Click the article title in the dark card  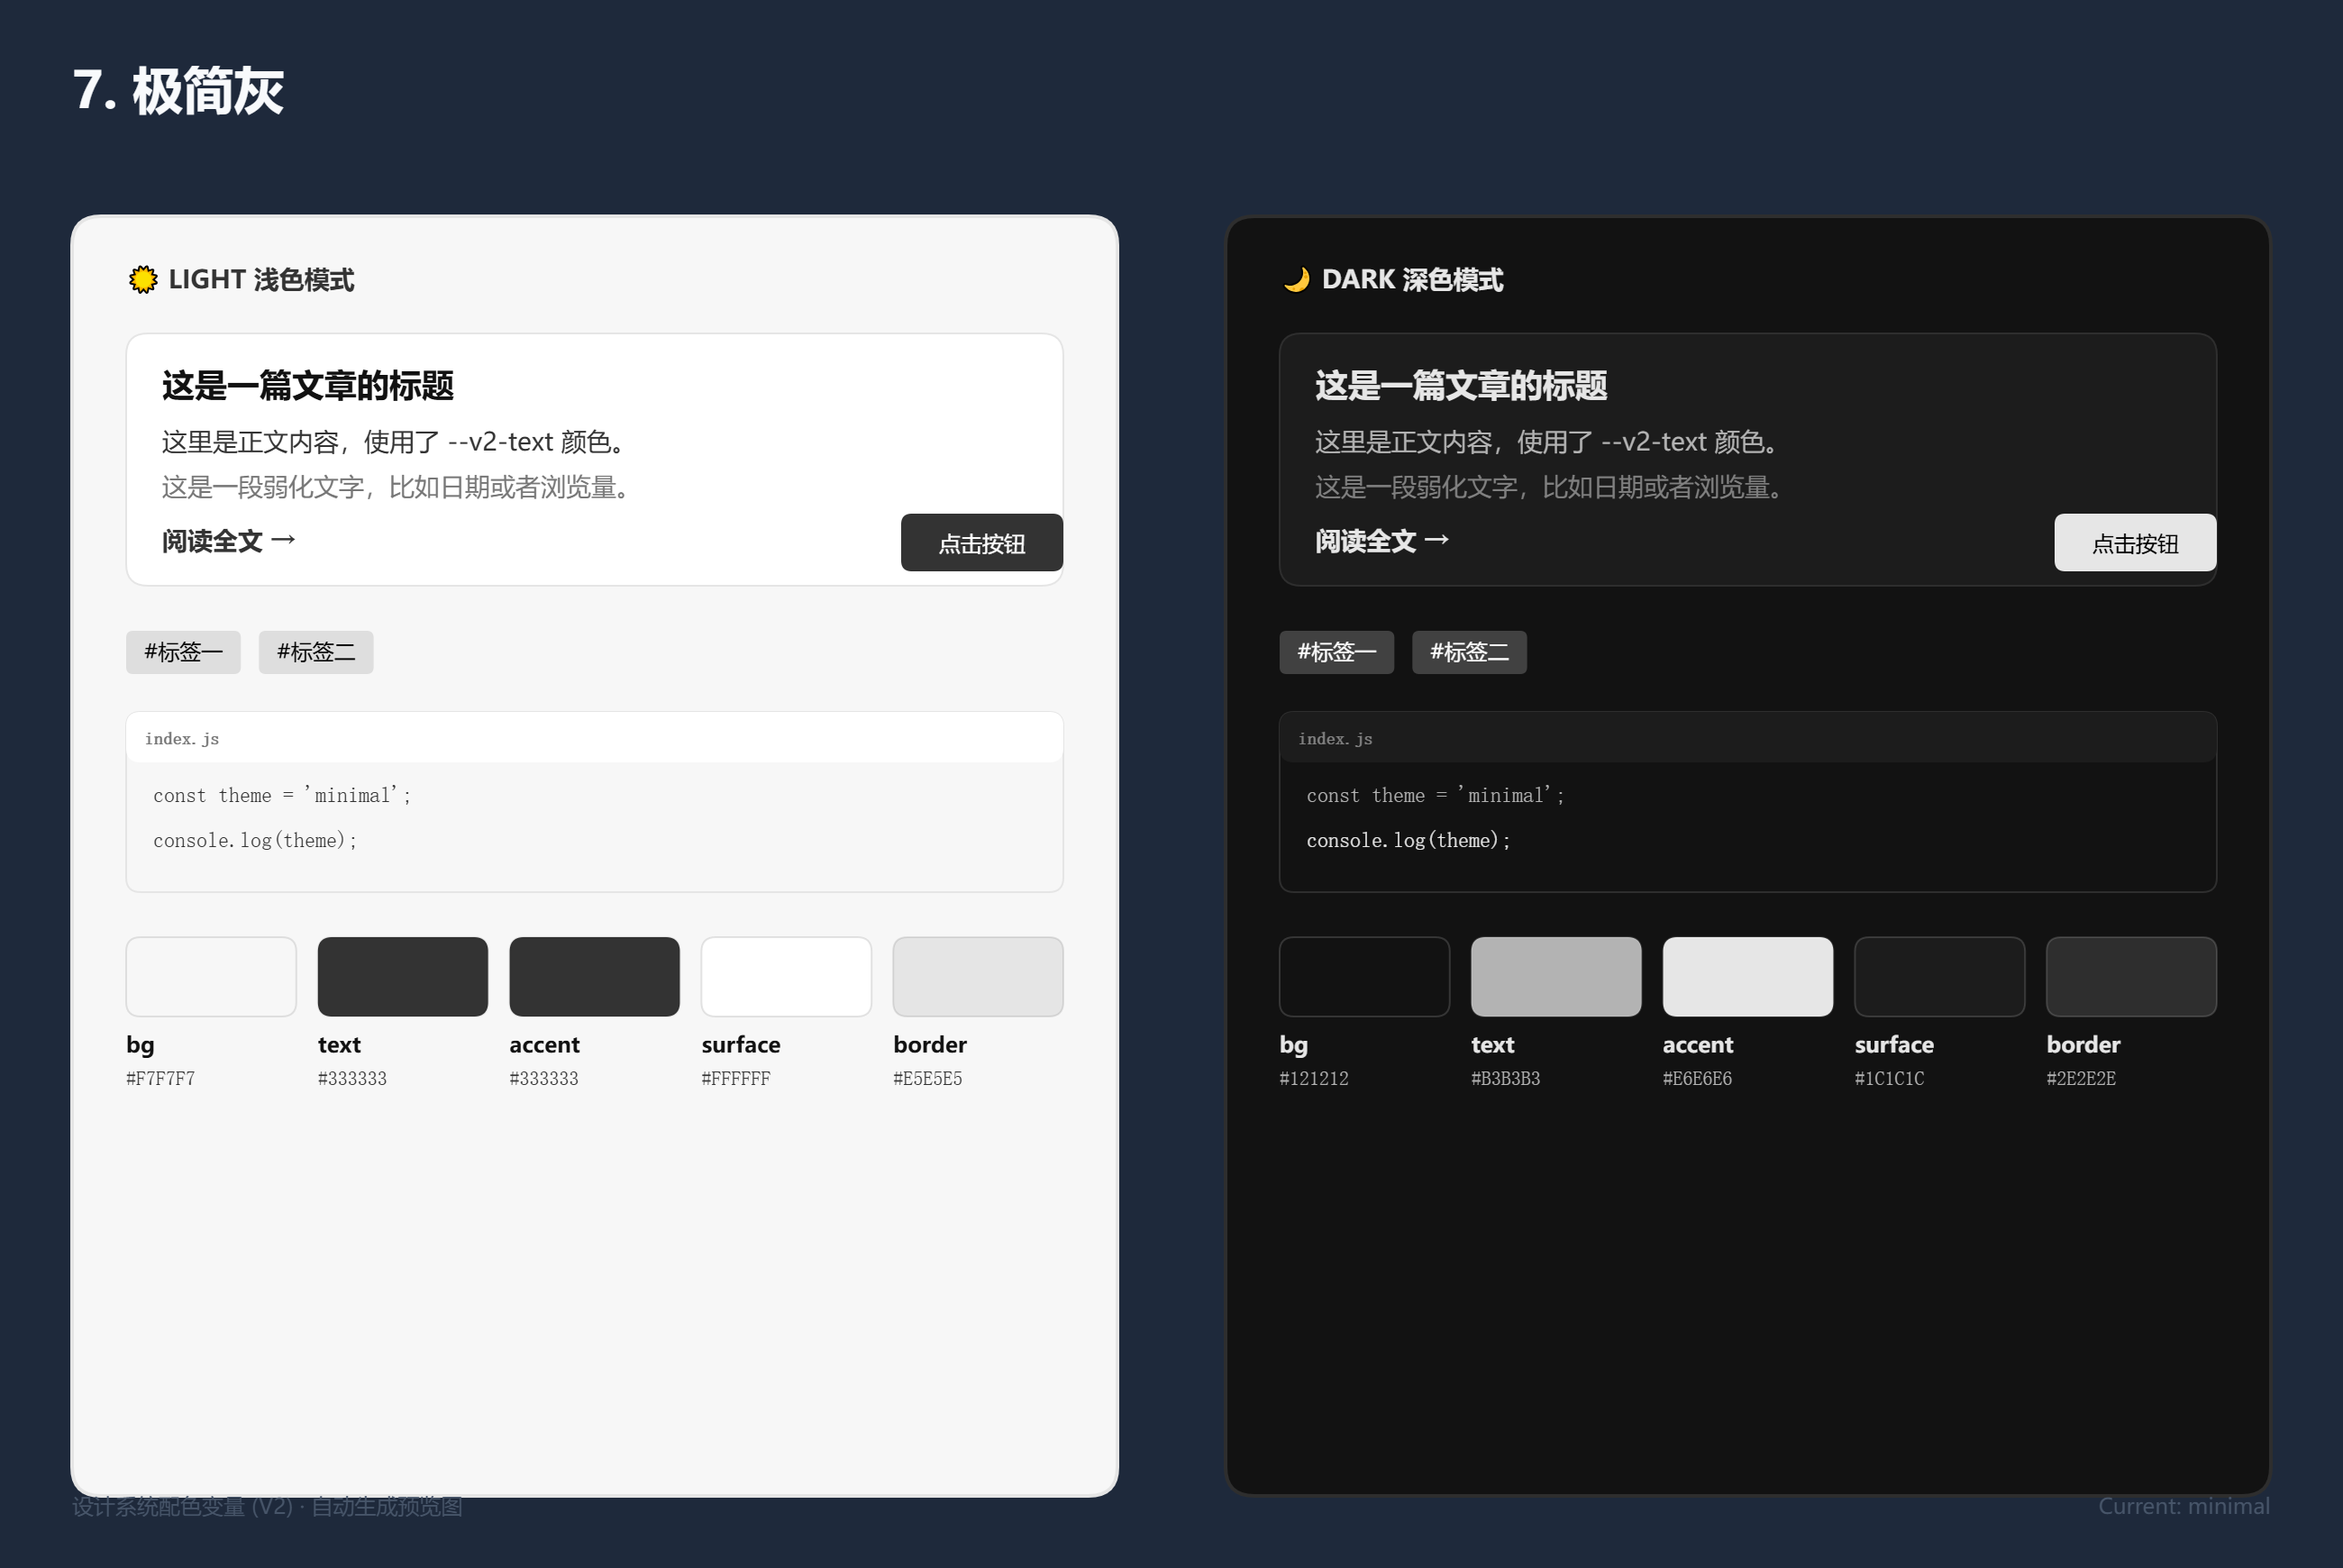pos(1461,386)
